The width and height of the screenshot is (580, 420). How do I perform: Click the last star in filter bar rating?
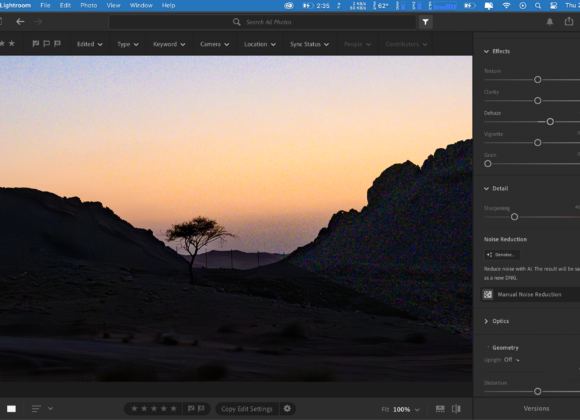coord(12,43)
